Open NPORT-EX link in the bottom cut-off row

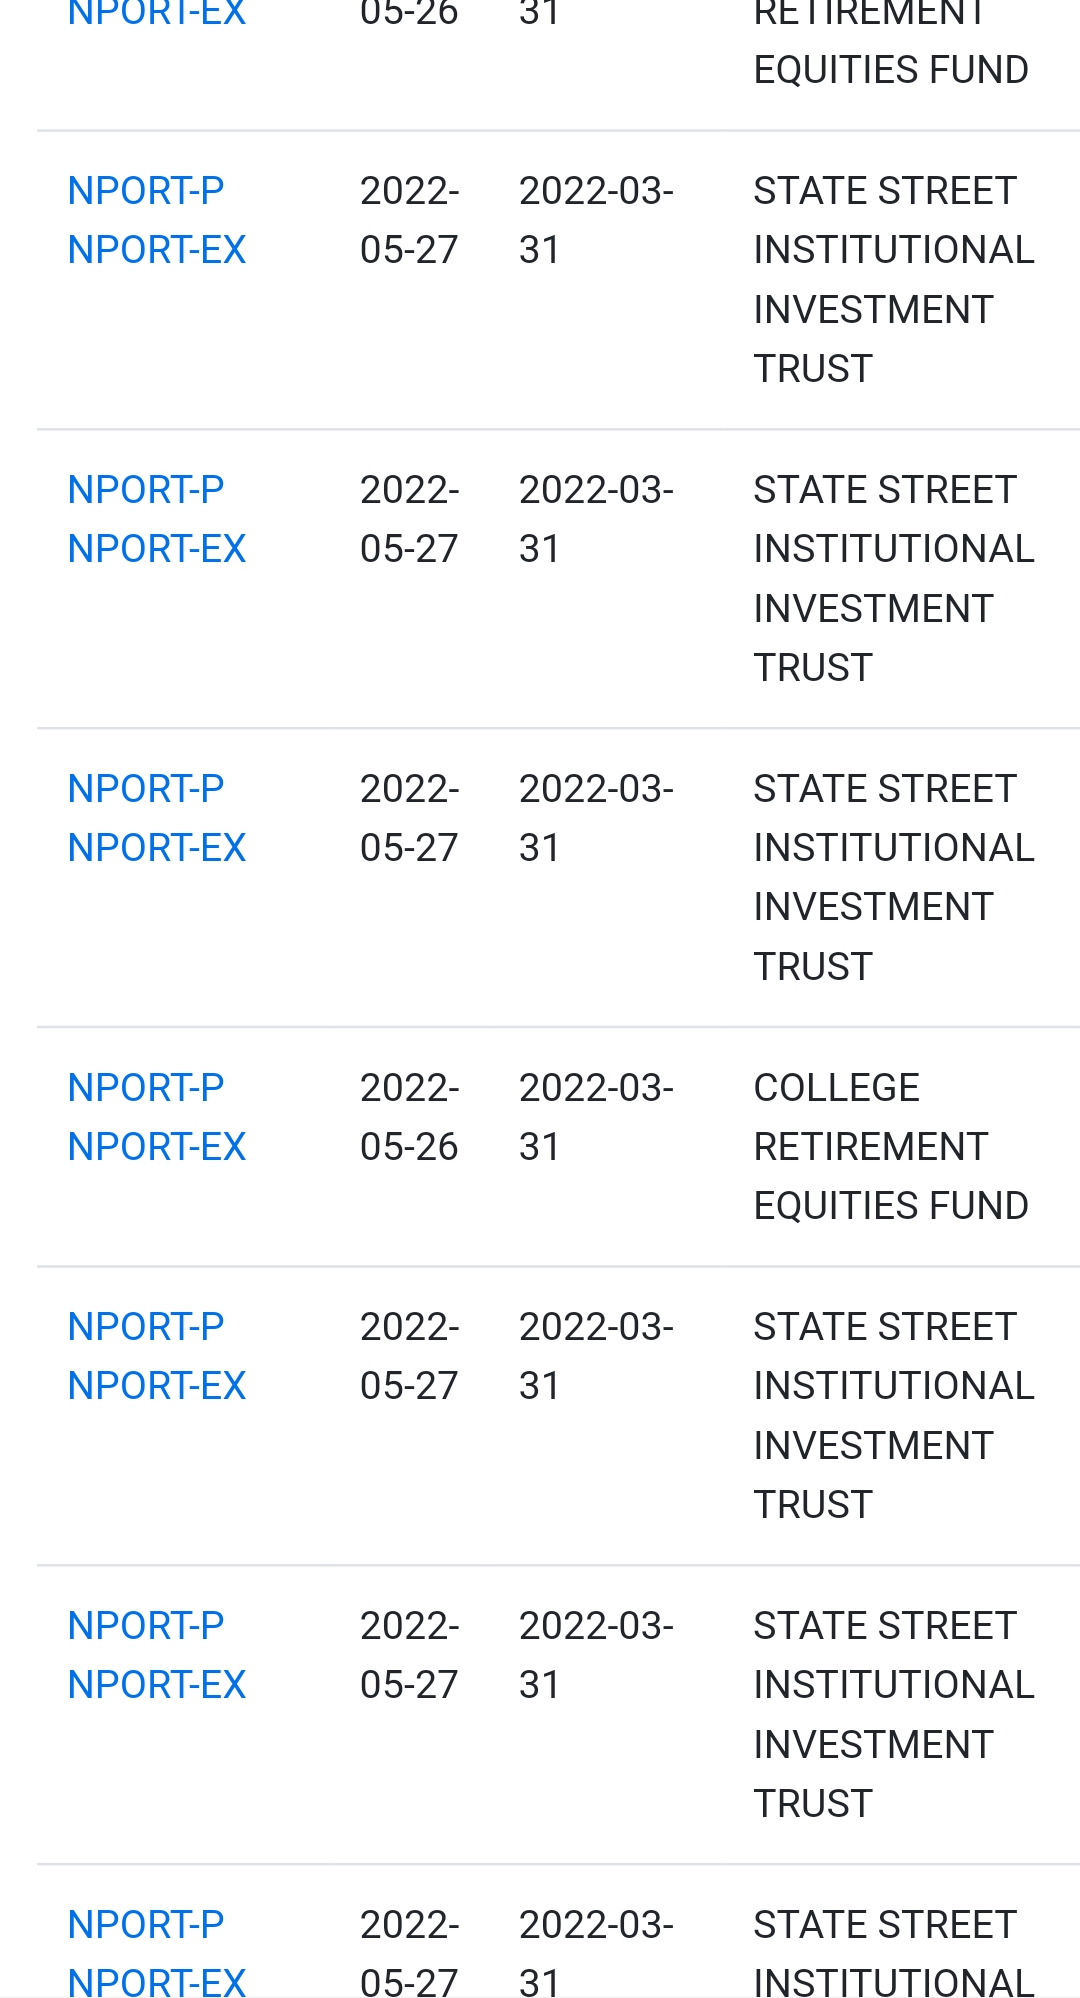[157, 1981]
